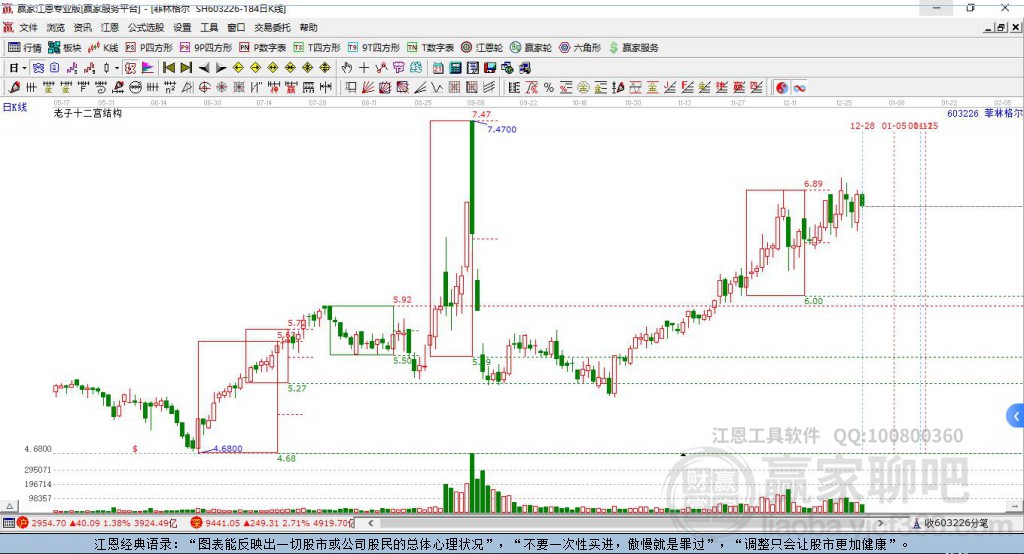Viewport: 1024px width, 554px height.
Task: Select the zigzag wave line tool
Action: 437,88
